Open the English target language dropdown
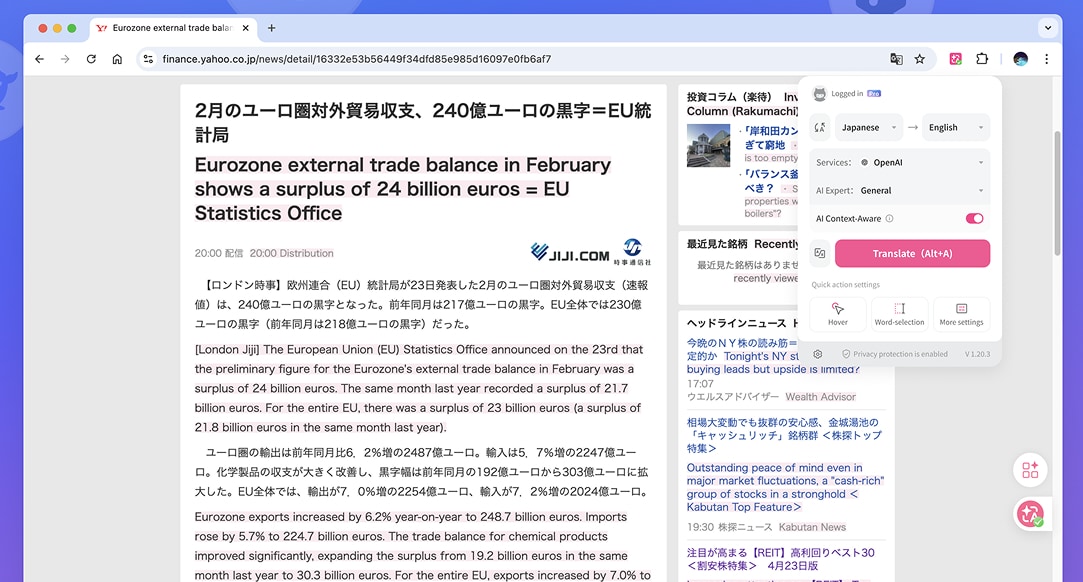This screenshot has height=582, width=1083. [956, 128]
